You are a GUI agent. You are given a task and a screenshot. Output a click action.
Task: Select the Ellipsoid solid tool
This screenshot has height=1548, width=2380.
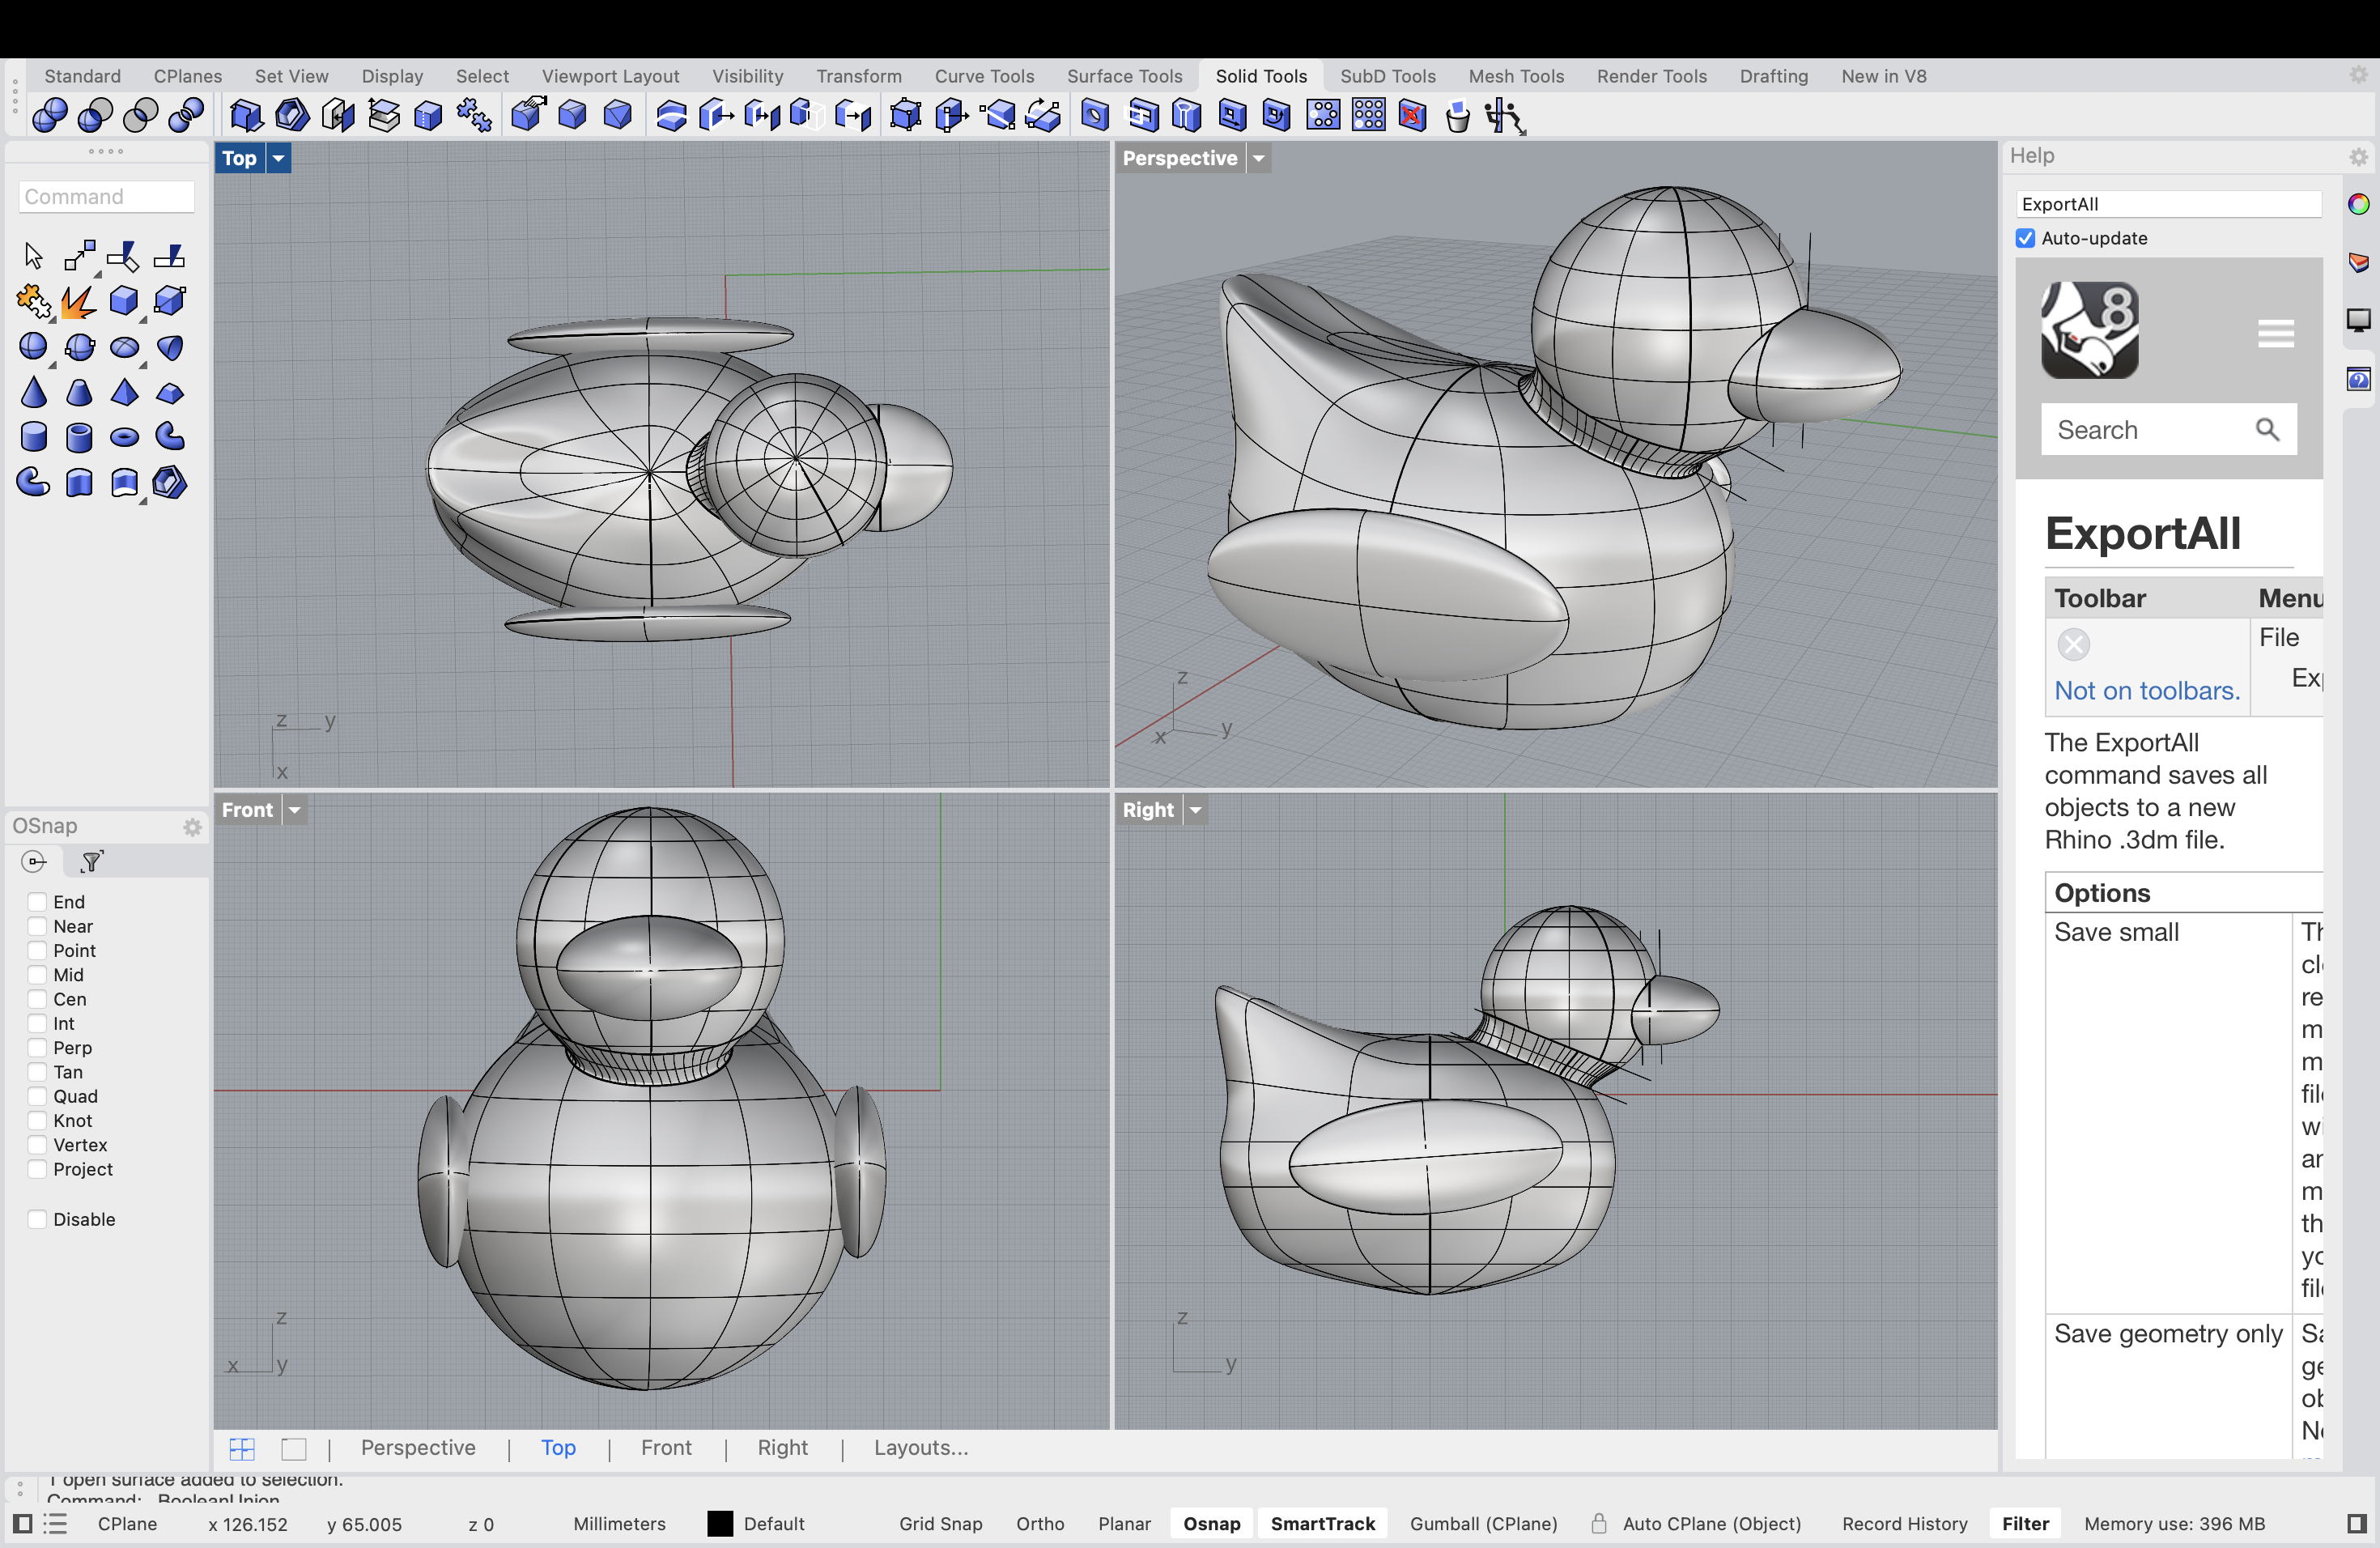coord(124,347)
